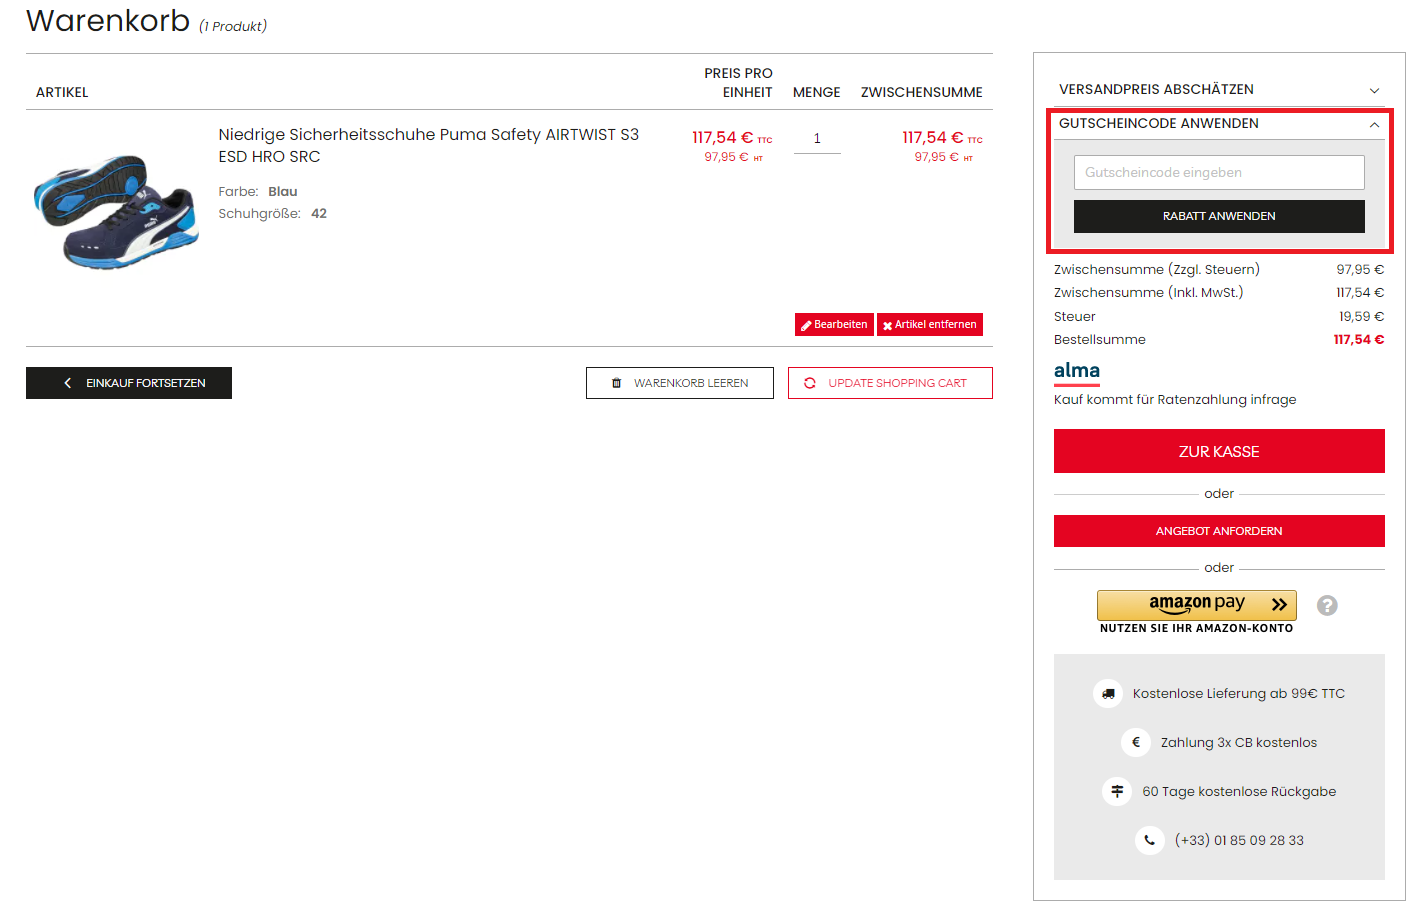Click Angebot anfordern button
Image resolution: width=1415 pixels, height=914 pixels.
click(1219, 531)
